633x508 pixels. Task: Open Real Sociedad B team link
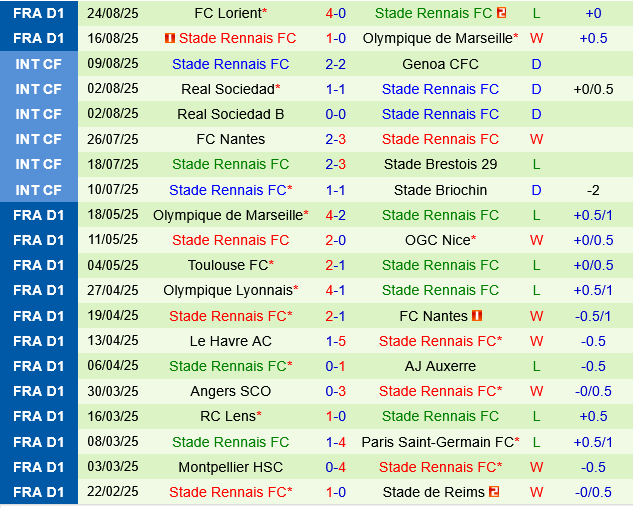pos(230,114)
